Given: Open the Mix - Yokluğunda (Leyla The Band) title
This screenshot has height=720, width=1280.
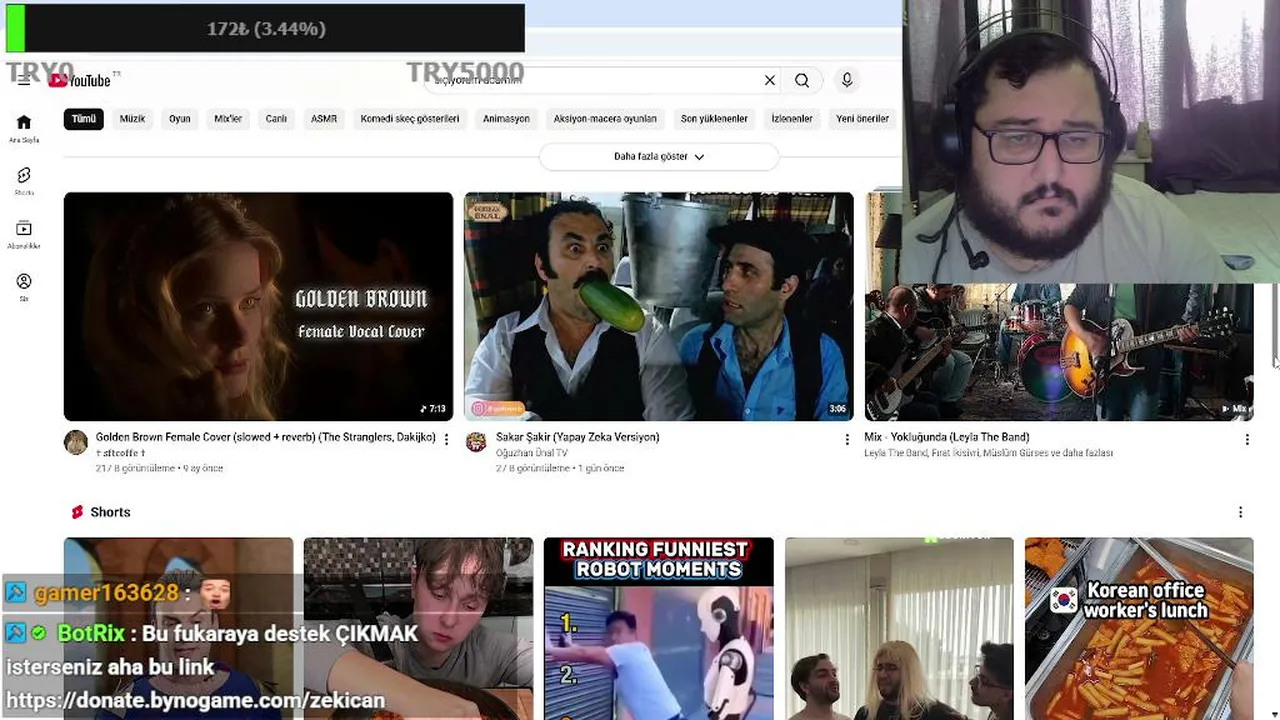Looking at the screenshot, I should pyautogui.click(x=947, y=437).
